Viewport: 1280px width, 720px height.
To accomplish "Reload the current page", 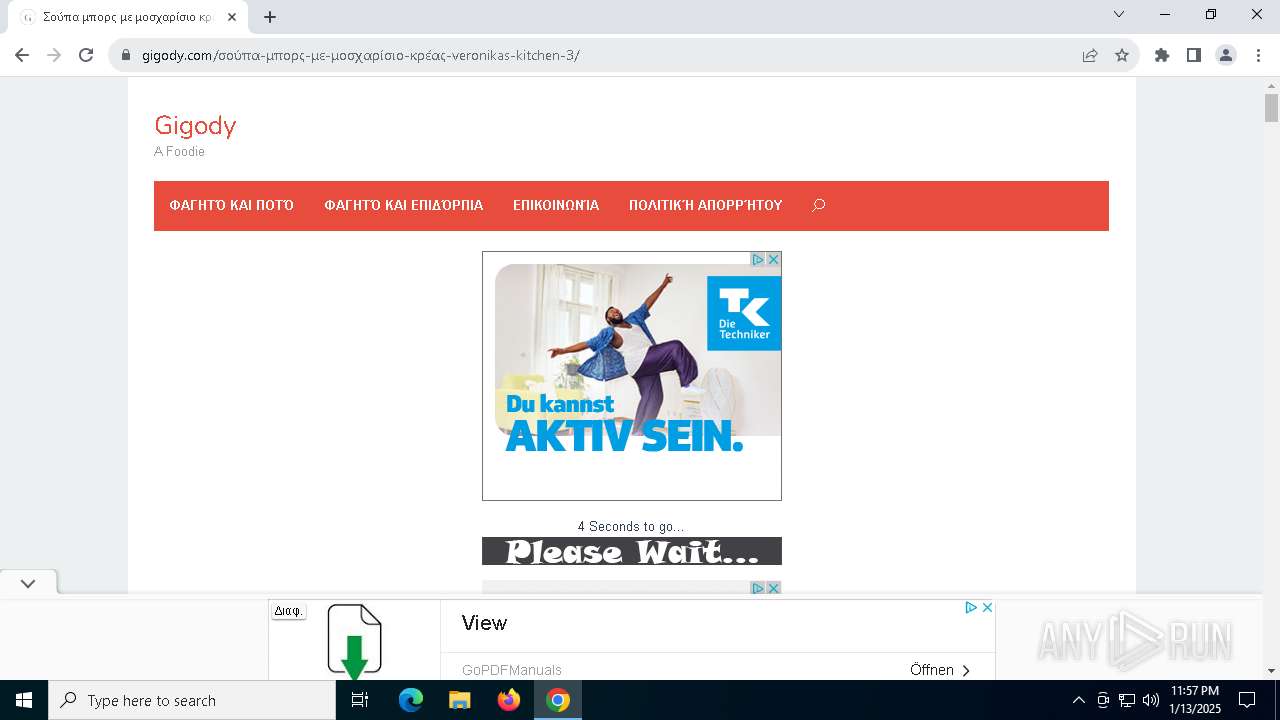I will pos(86,55).
